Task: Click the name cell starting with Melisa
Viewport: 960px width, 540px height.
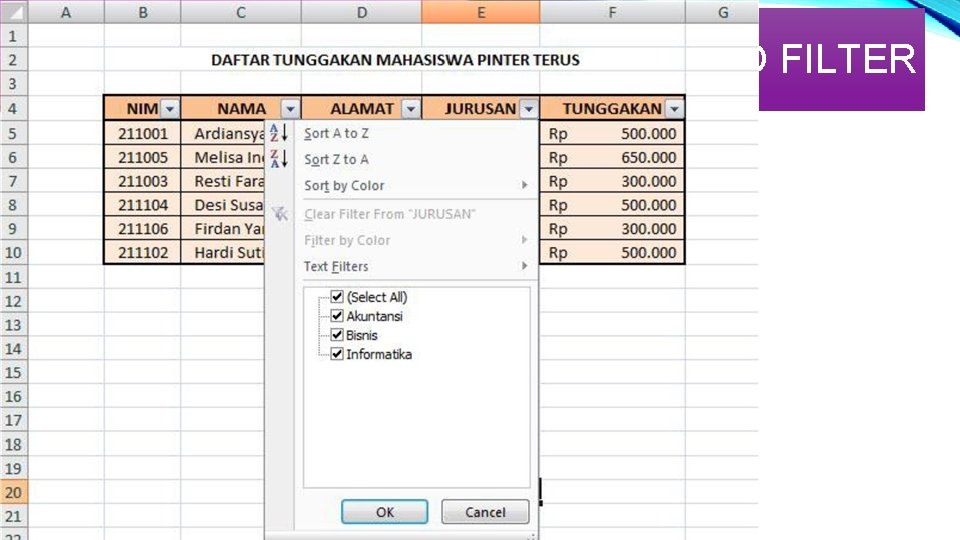Action: click(223, 157)
